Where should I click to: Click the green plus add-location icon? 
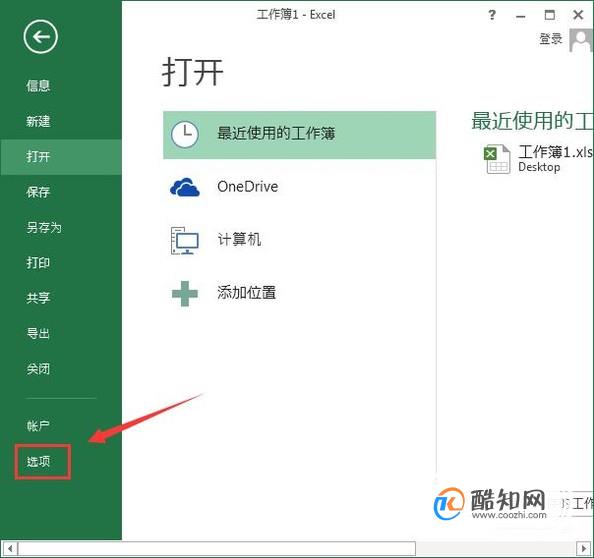click(x=185, y=294)
